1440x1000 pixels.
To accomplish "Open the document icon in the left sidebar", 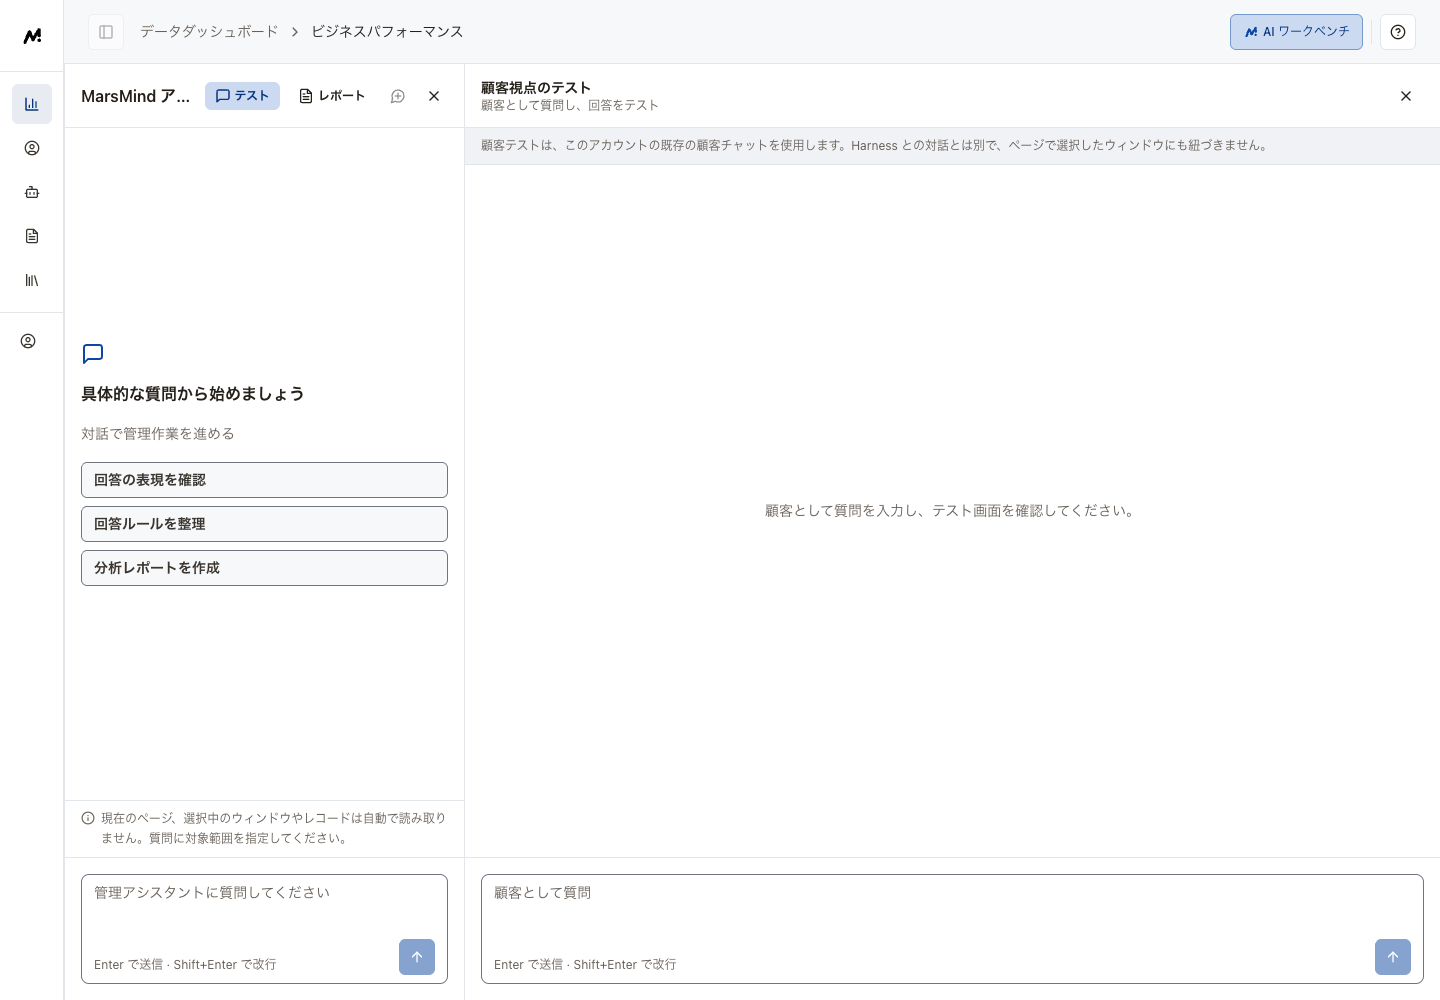I will tap(32, 236).
